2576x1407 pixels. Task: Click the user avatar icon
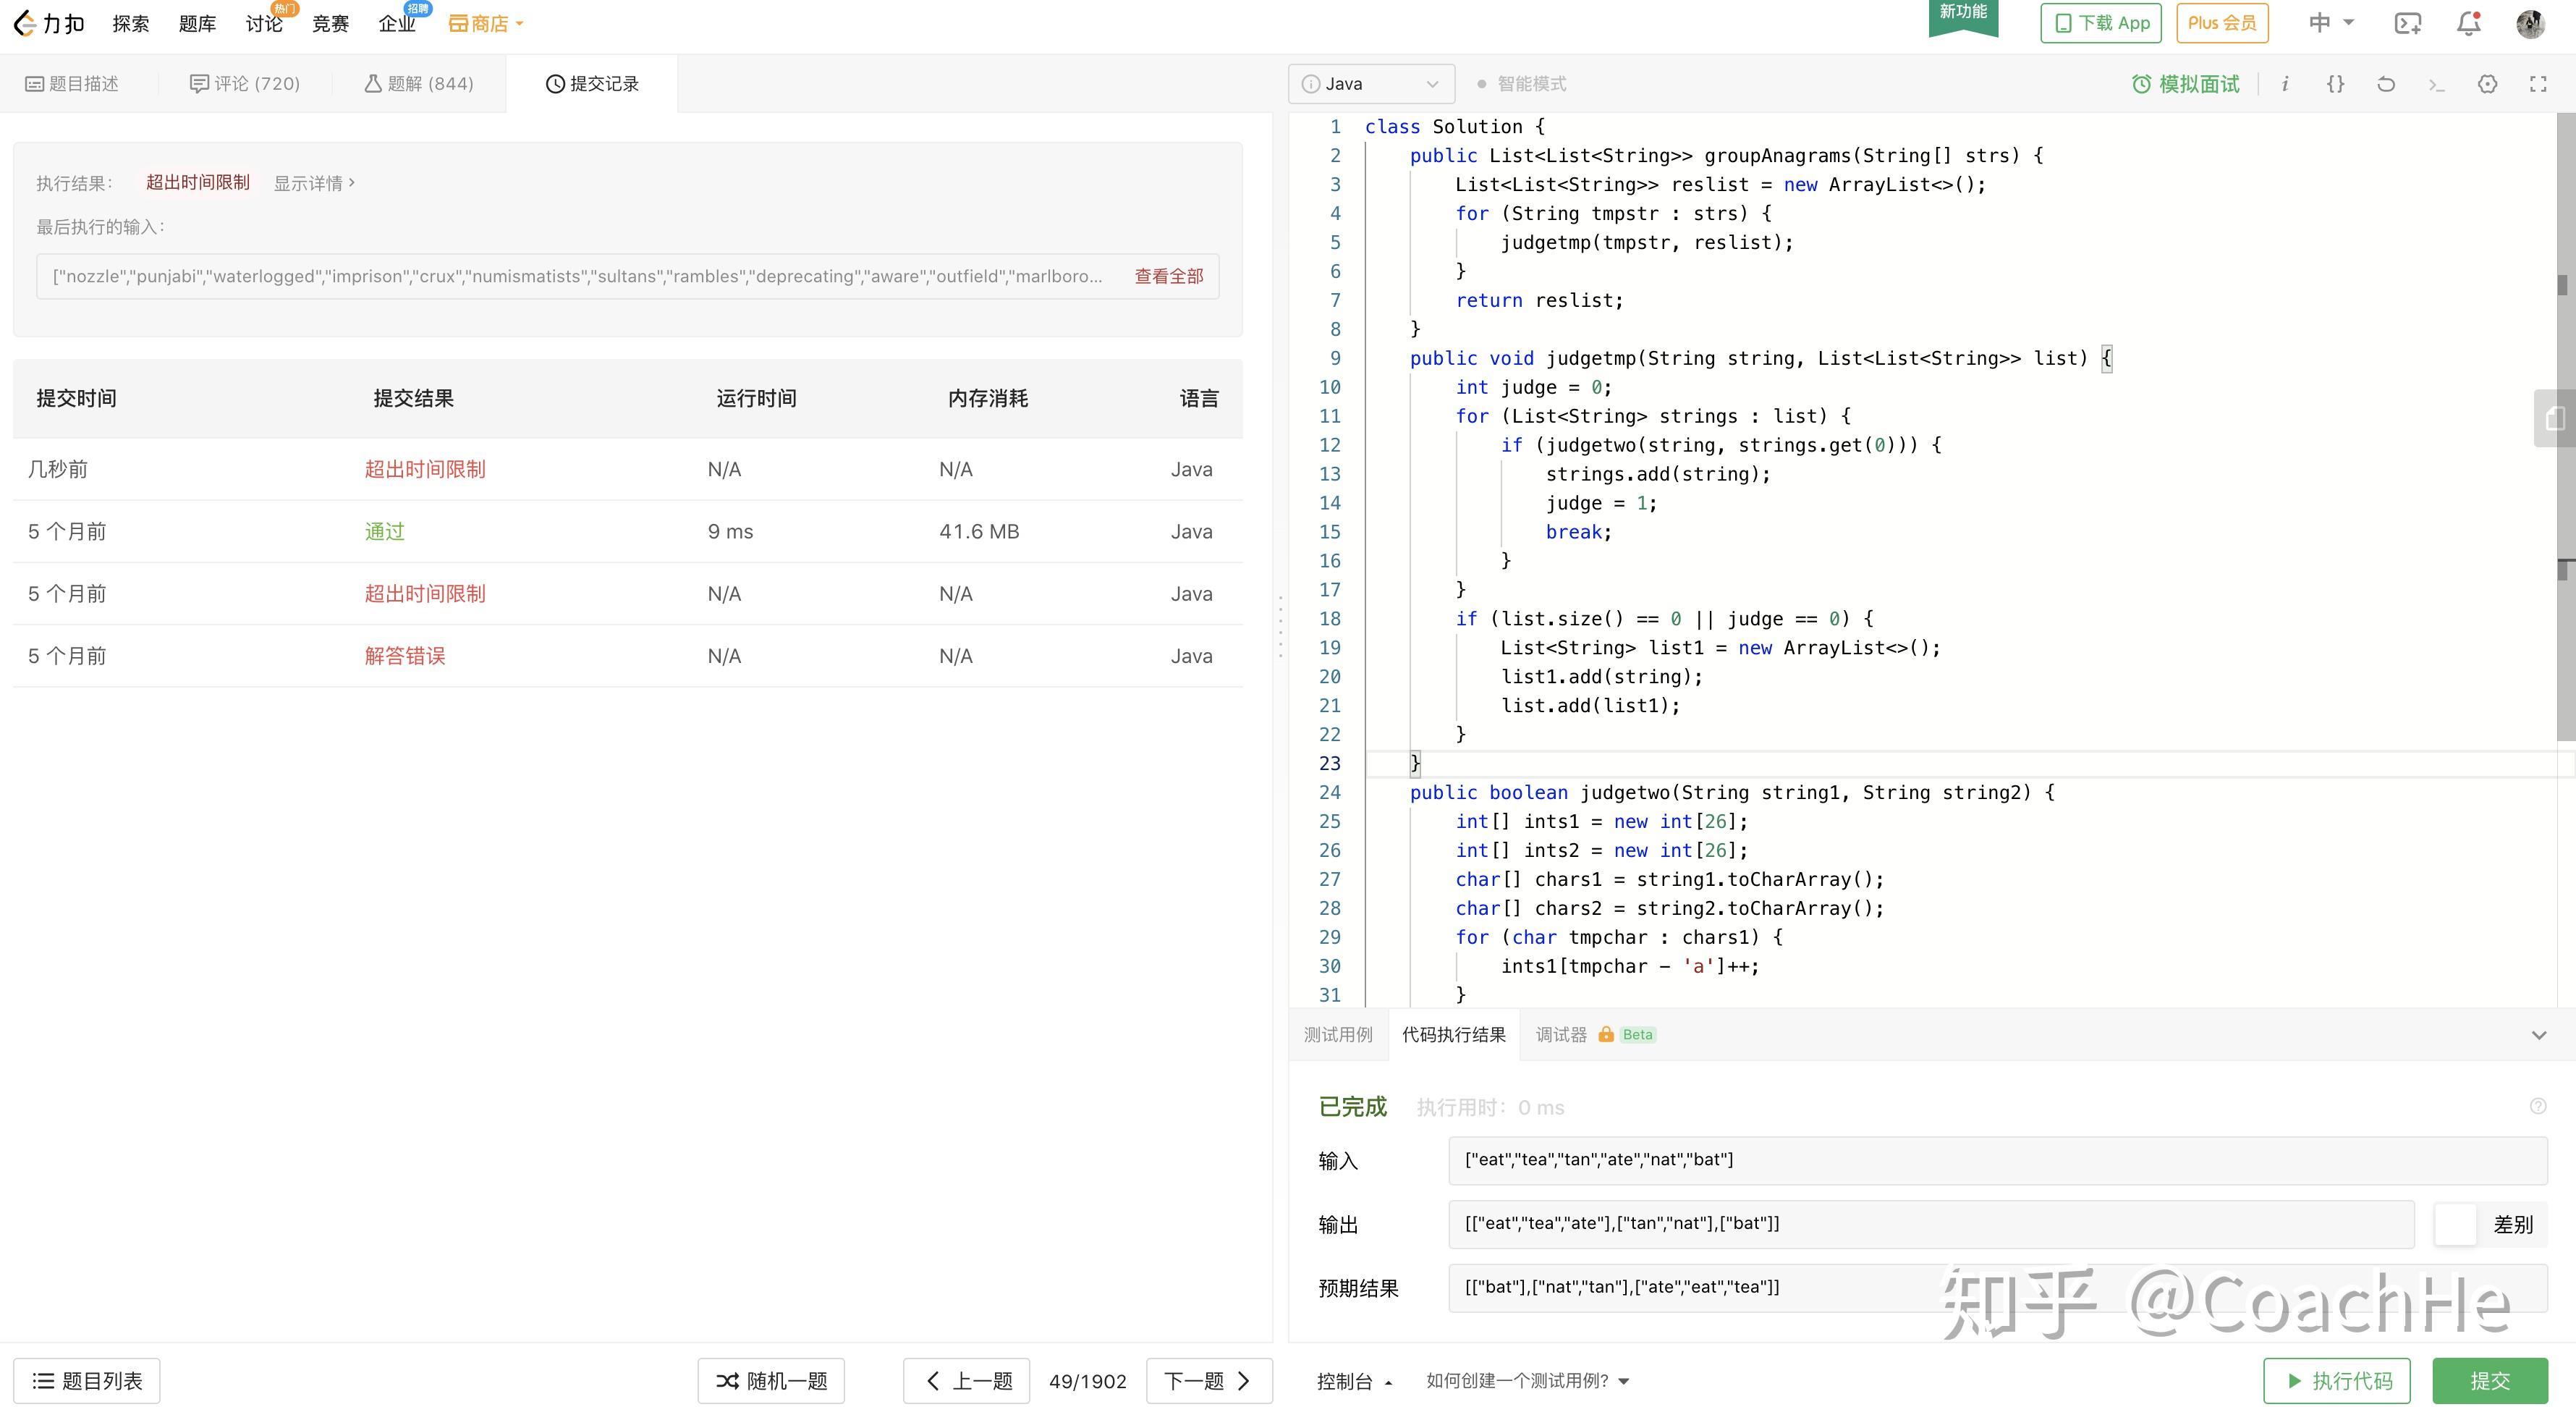pos(2530,23)
